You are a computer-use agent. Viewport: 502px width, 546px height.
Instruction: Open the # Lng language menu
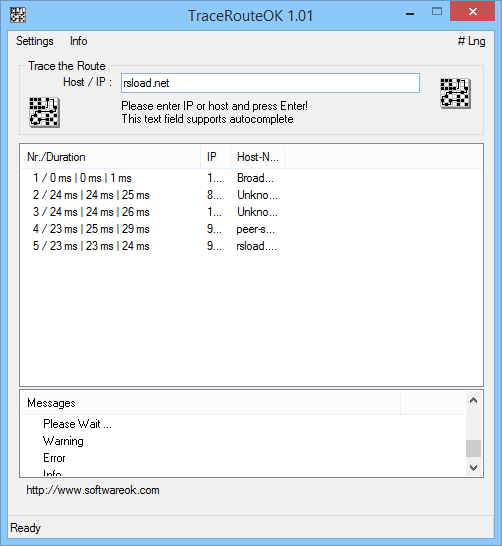tap(471, 41)
